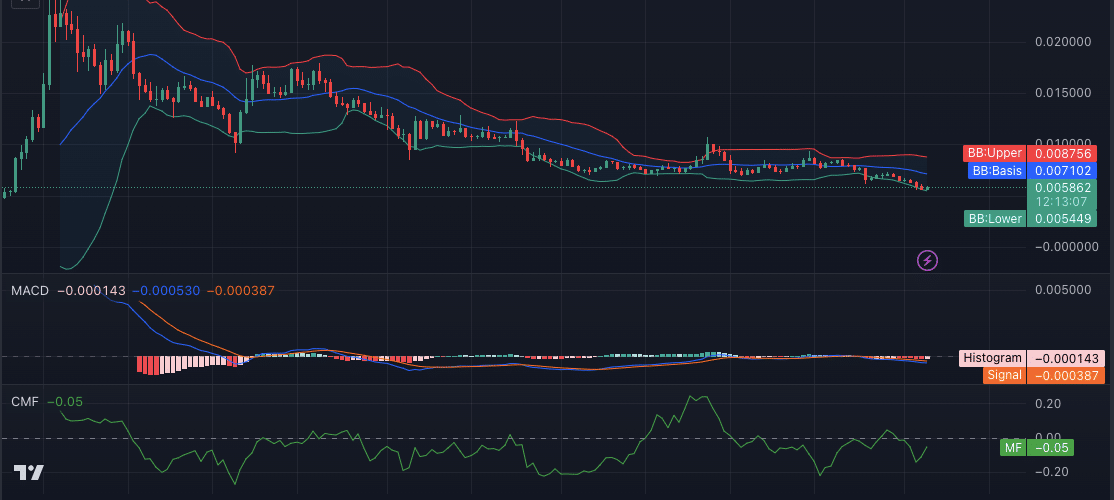Select the orange Signal label
1114x500 pixels.
(1003, 375)
